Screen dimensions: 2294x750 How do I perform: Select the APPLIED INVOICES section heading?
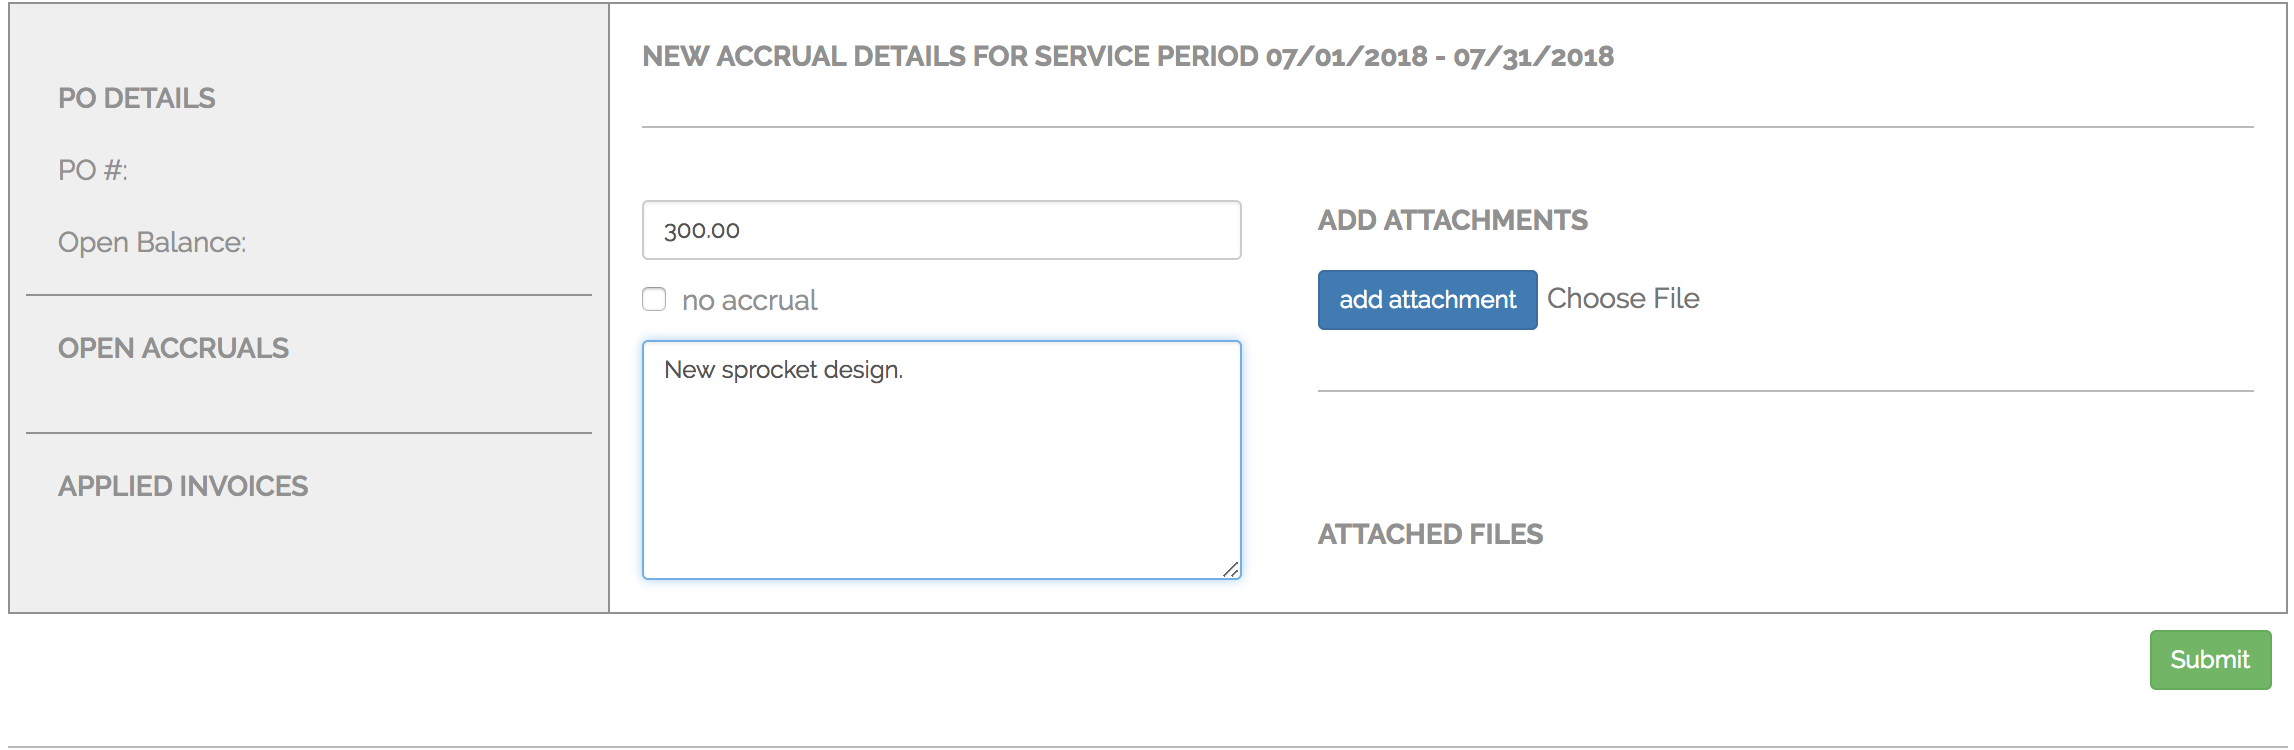(183, 486)
